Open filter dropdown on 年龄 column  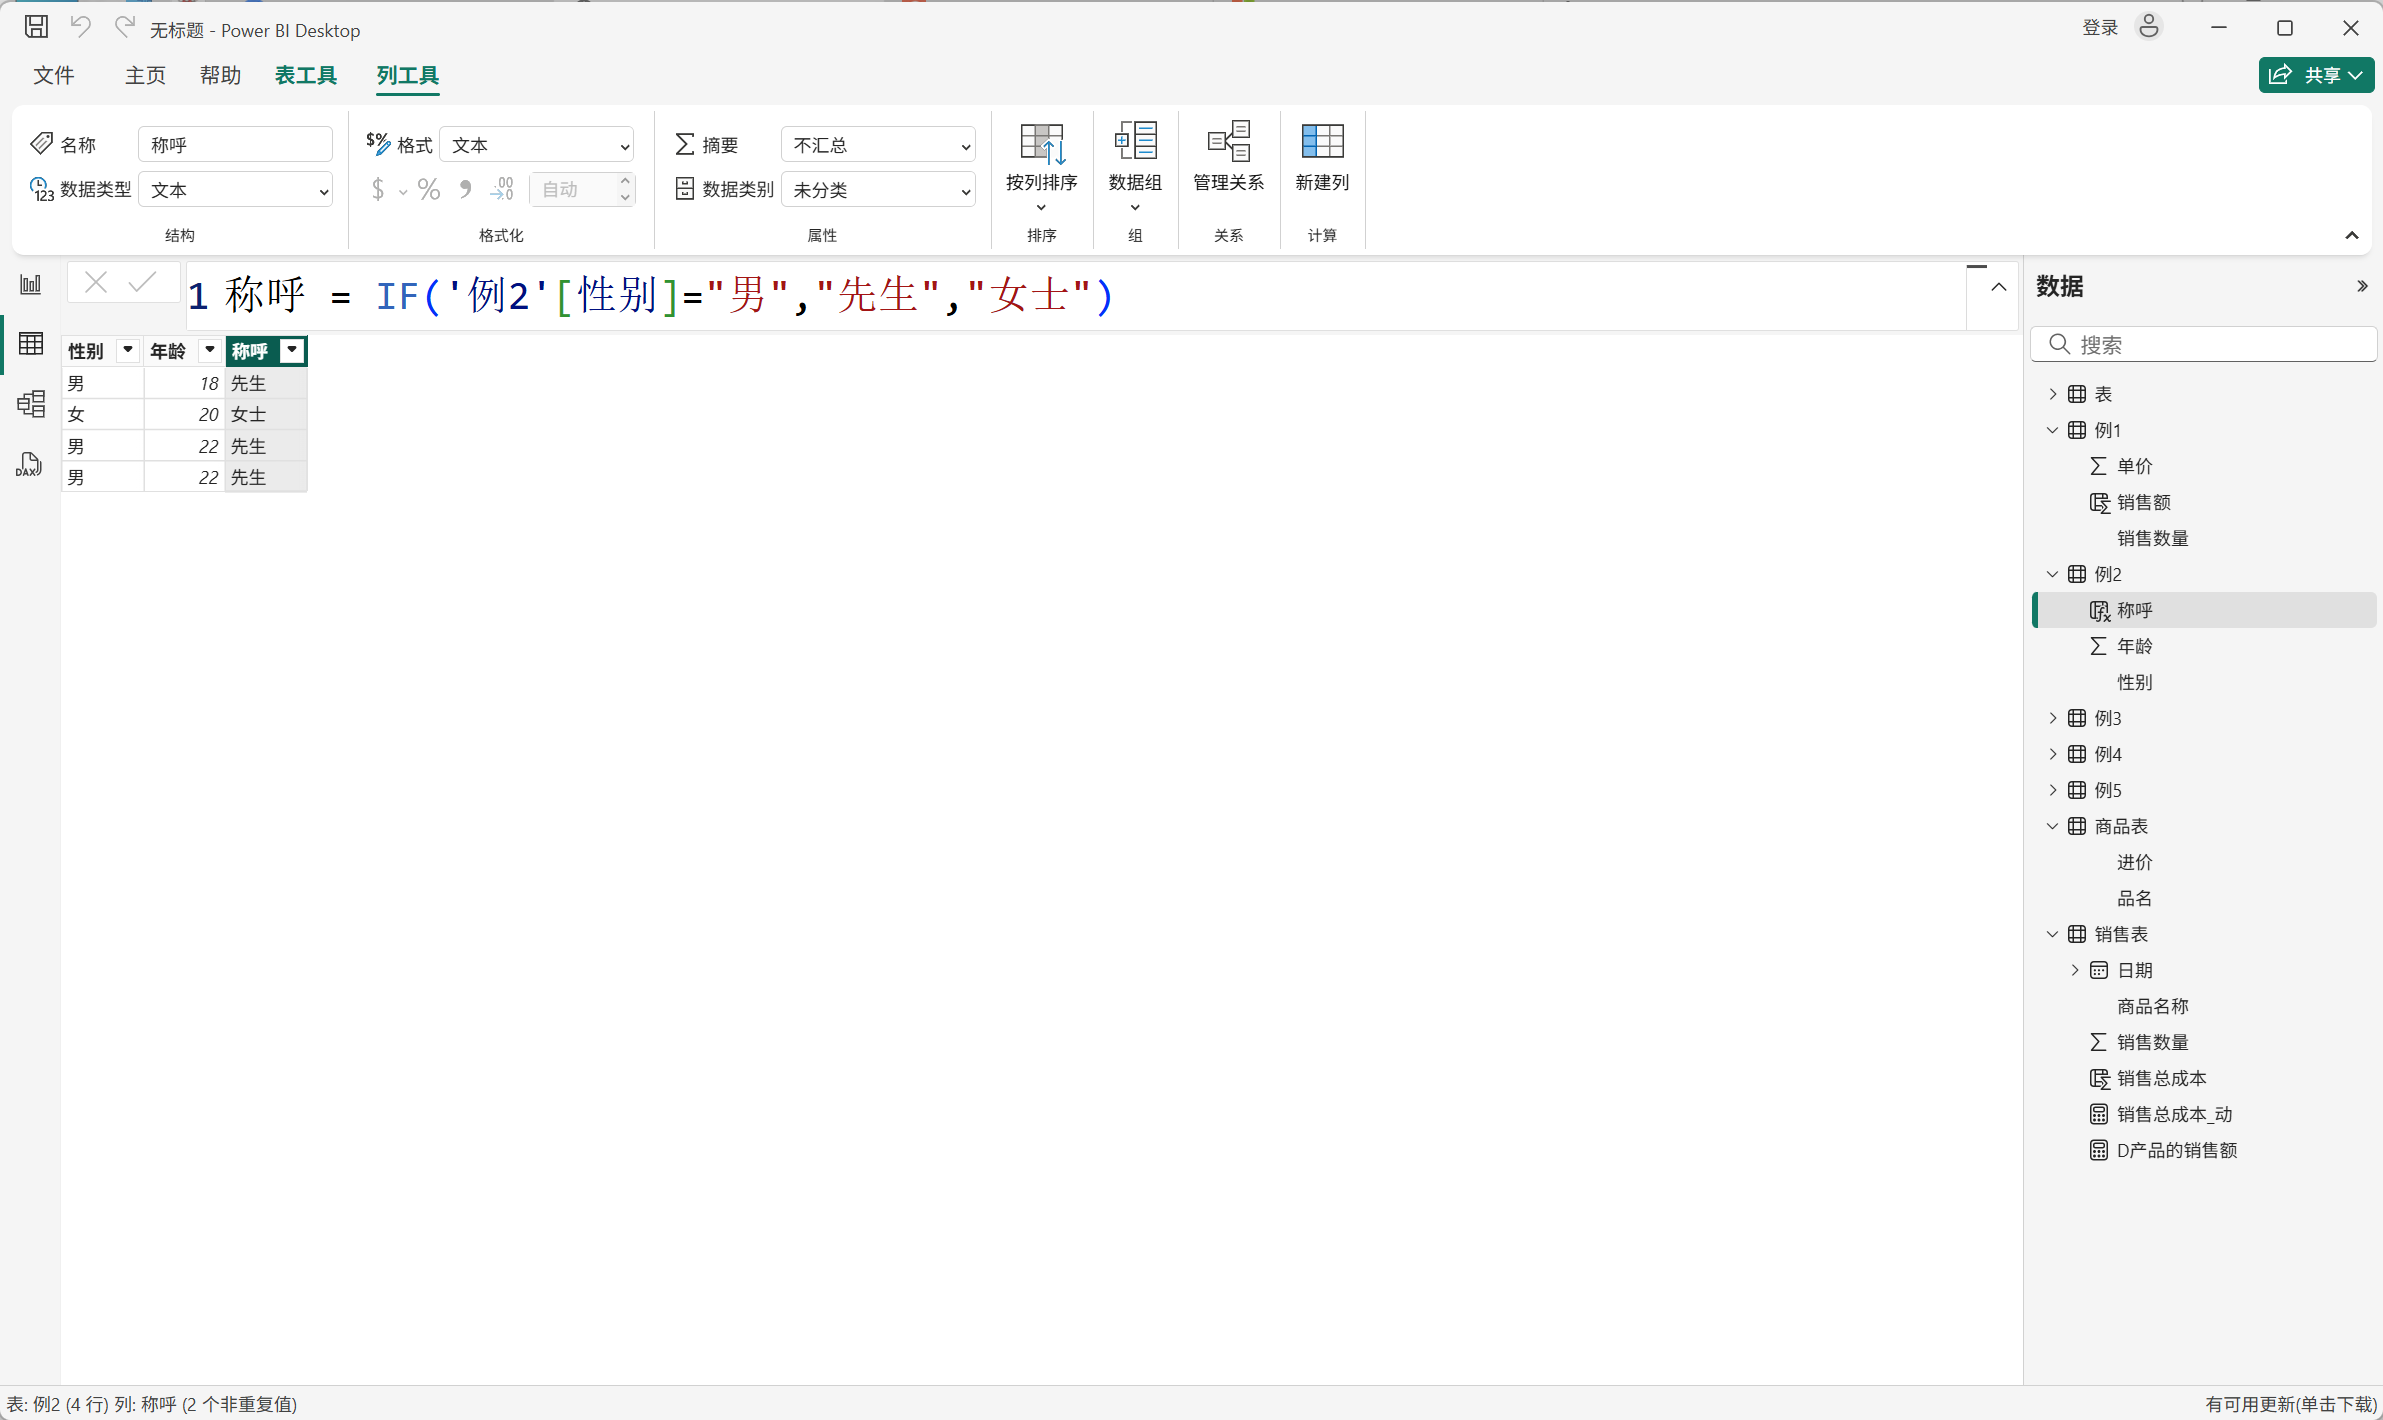[210, 350]
